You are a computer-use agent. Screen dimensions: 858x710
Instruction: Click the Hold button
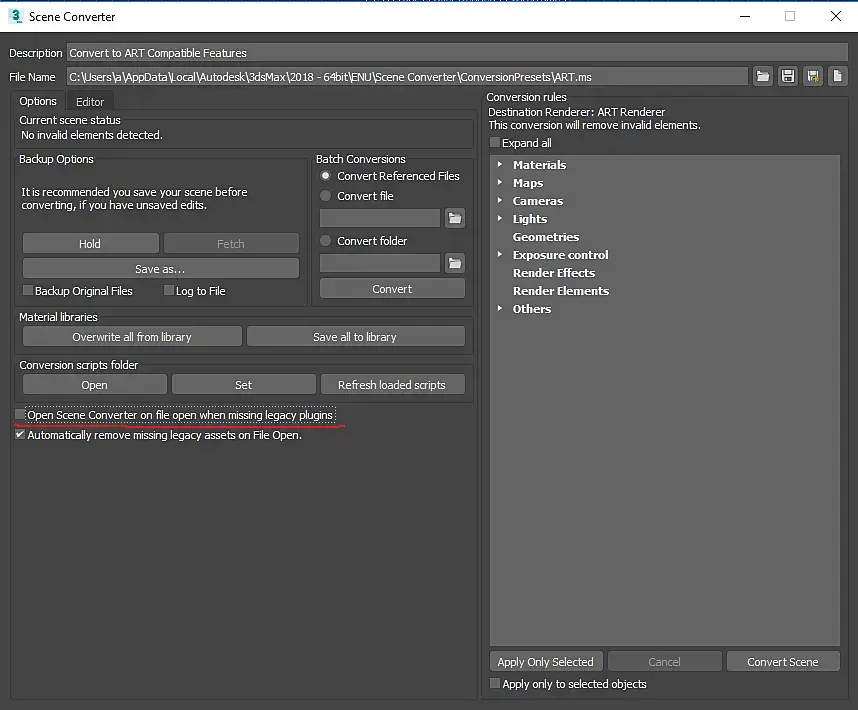[90, 243]
